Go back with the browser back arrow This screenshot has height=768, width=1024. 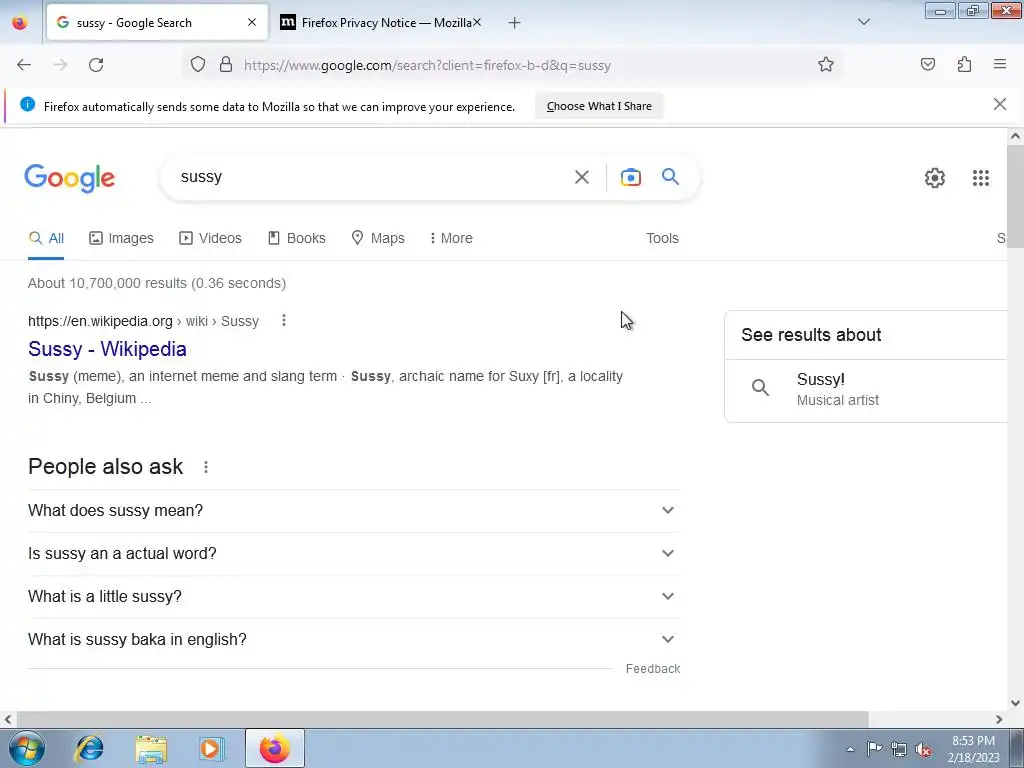[x=24, y=65]
